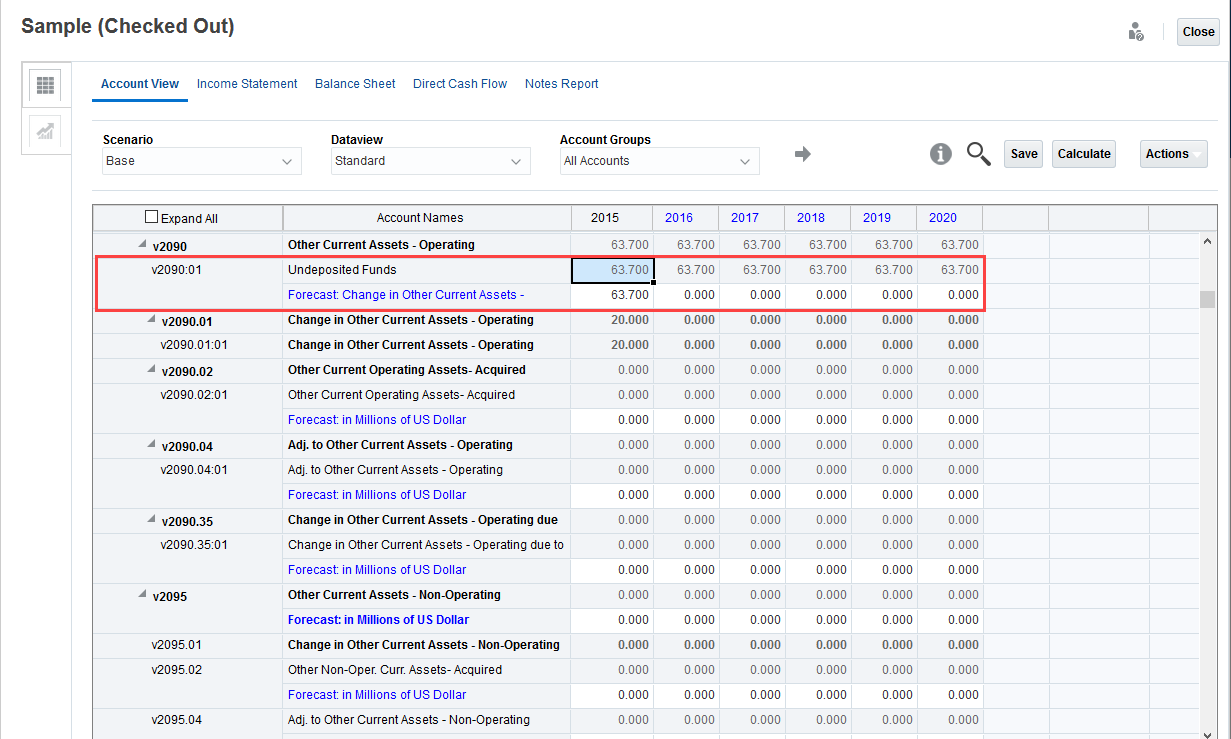Click the user persona icon near Close
The width and height of the screenshot is (1231, 739).
click(x=1135, y=31)
